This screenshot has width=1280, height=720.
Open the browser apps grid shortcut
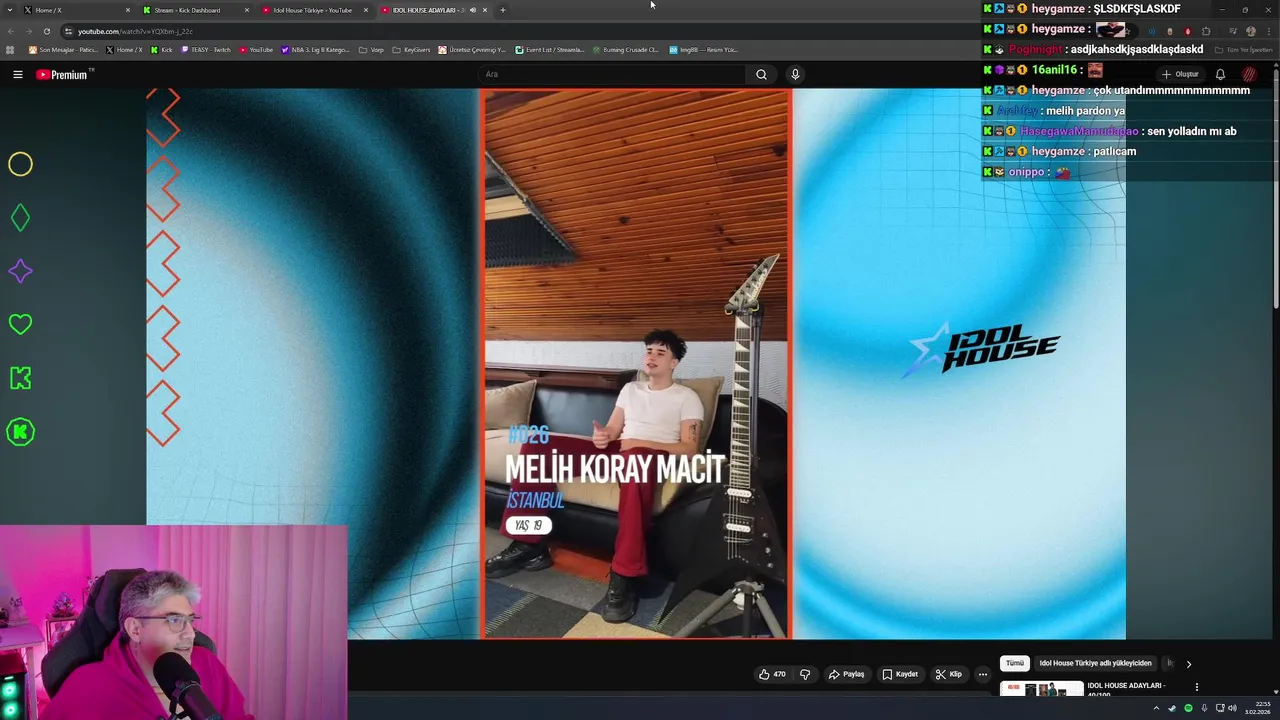[x=10, y=50]
